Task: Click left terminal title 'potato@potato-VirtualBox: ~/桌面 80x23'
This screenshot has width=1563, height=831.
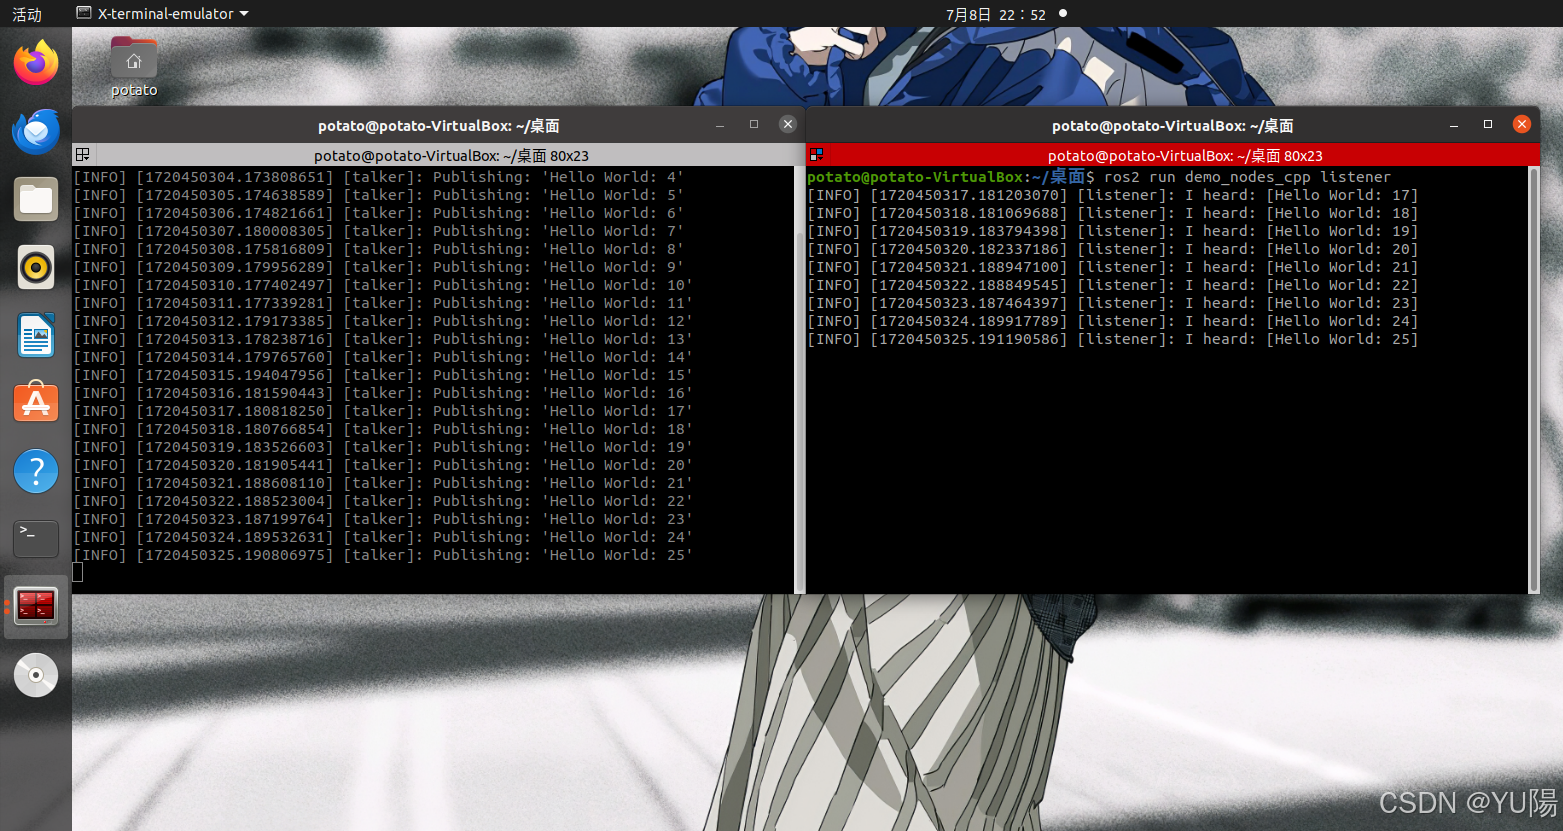Action: tap(451, 156)
